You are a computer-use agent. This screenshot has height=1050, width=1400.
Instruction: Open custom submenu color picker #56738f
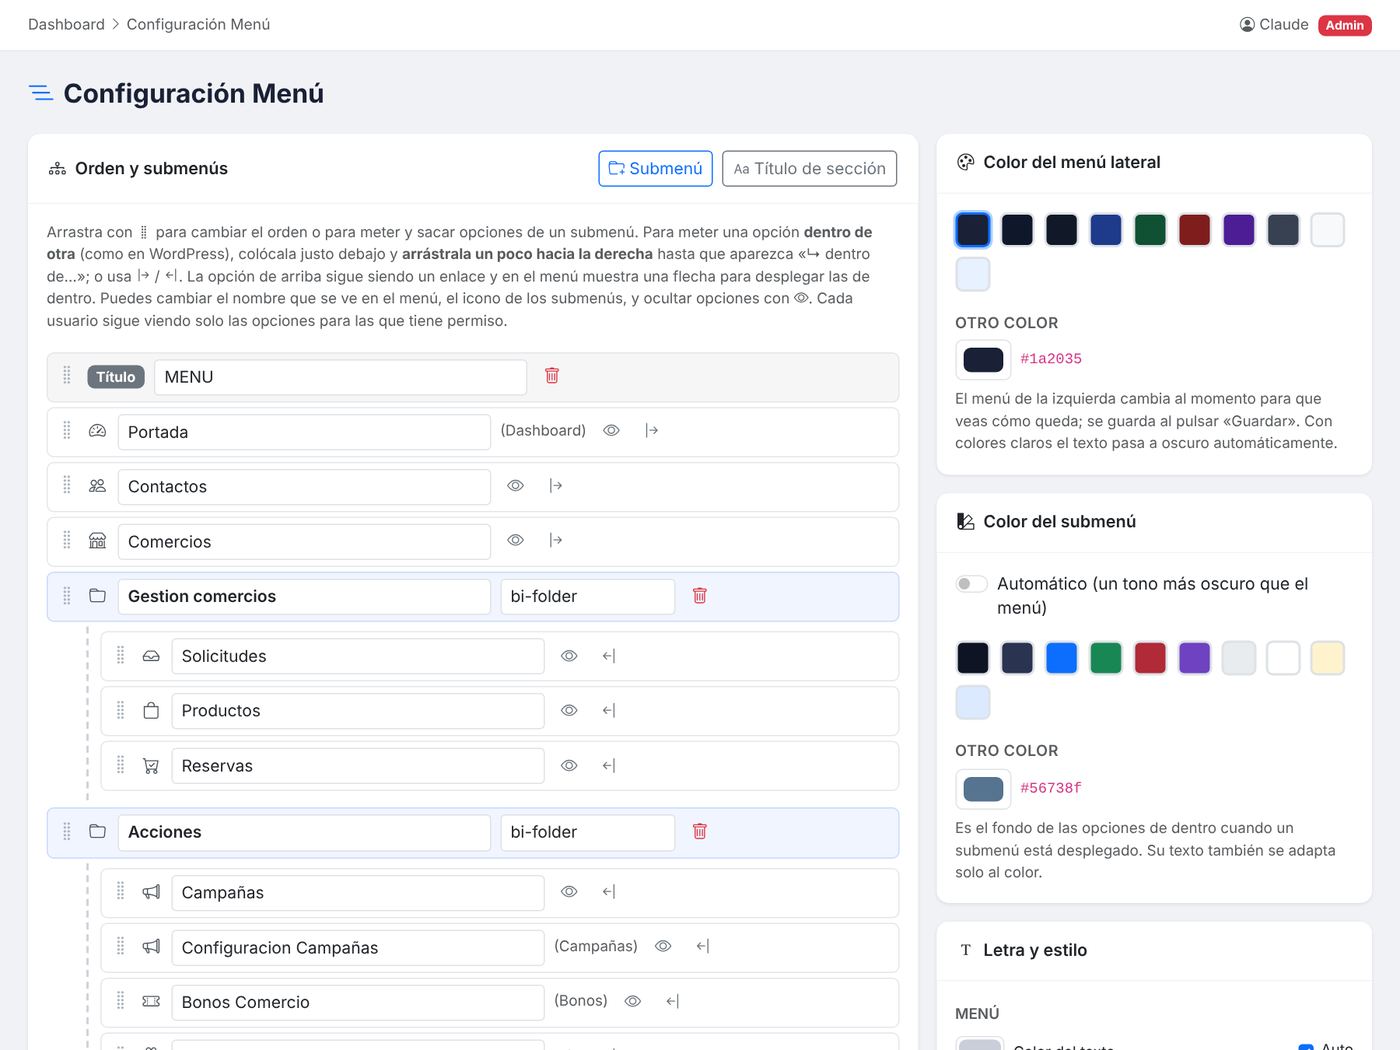[983, 789]
